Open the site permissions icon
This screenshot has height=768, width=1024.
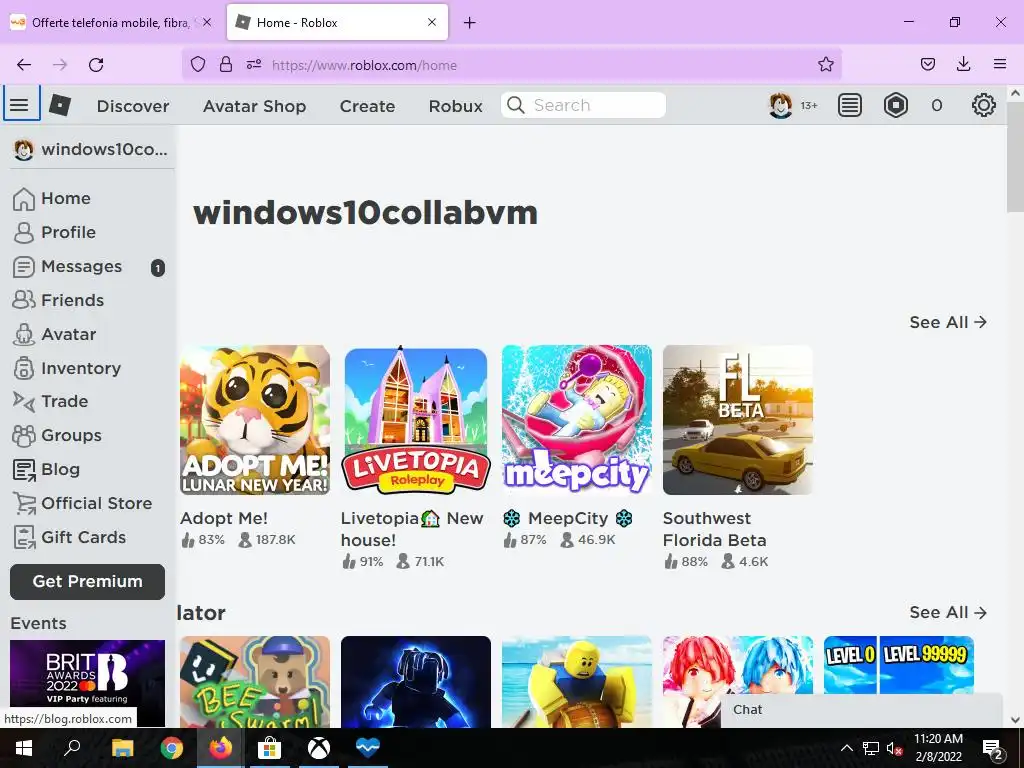coord(254,65)
